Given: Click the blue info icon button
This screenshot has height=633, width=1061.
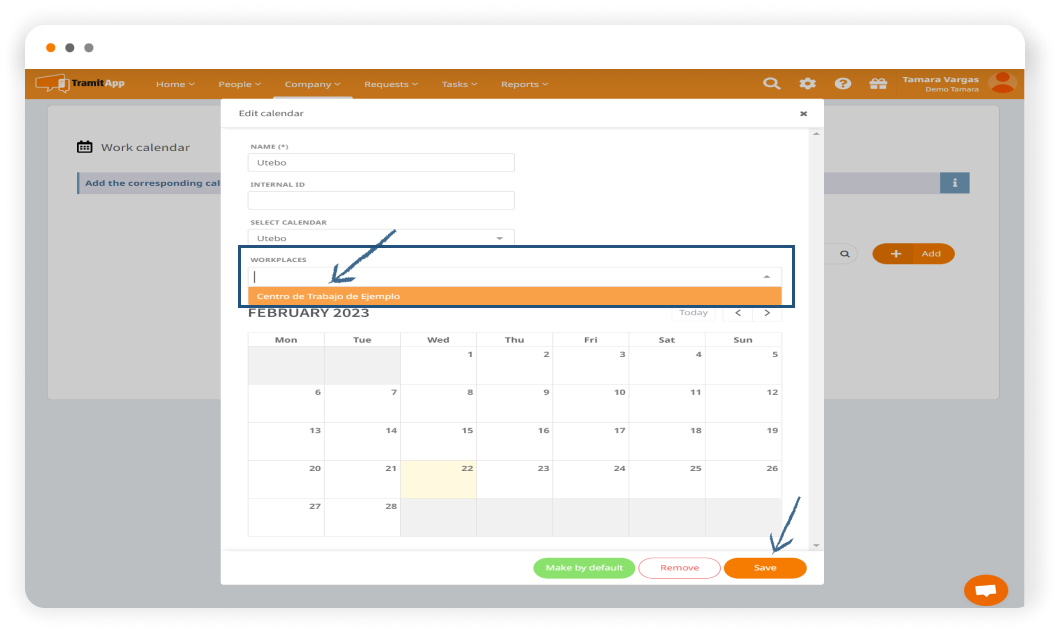Looking at the screenshot, I should [x=954, y=183].
